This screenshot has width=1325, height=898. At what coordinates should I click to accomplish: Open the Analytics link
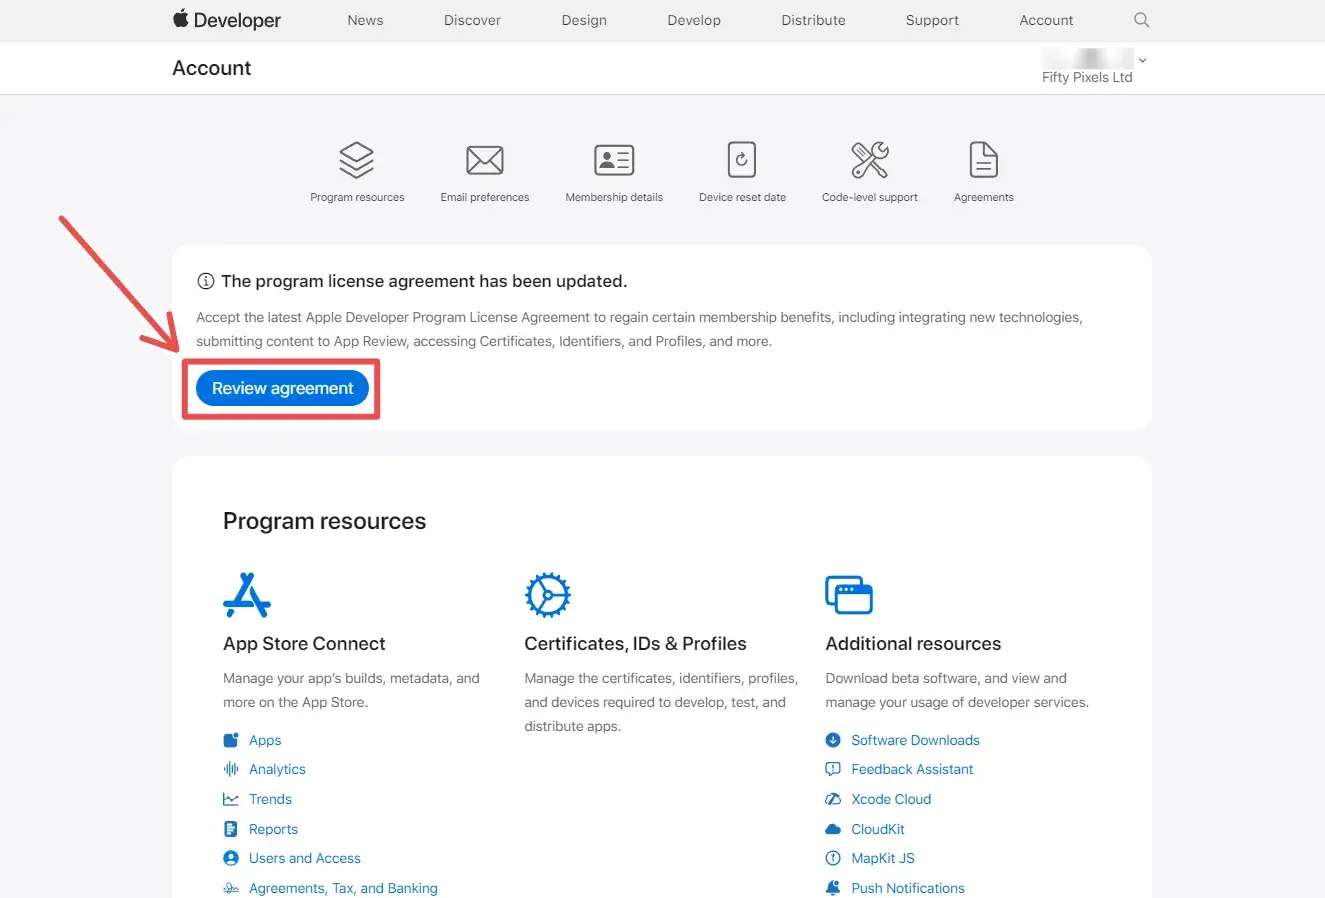pyautogui.click(x=277, y=769)
